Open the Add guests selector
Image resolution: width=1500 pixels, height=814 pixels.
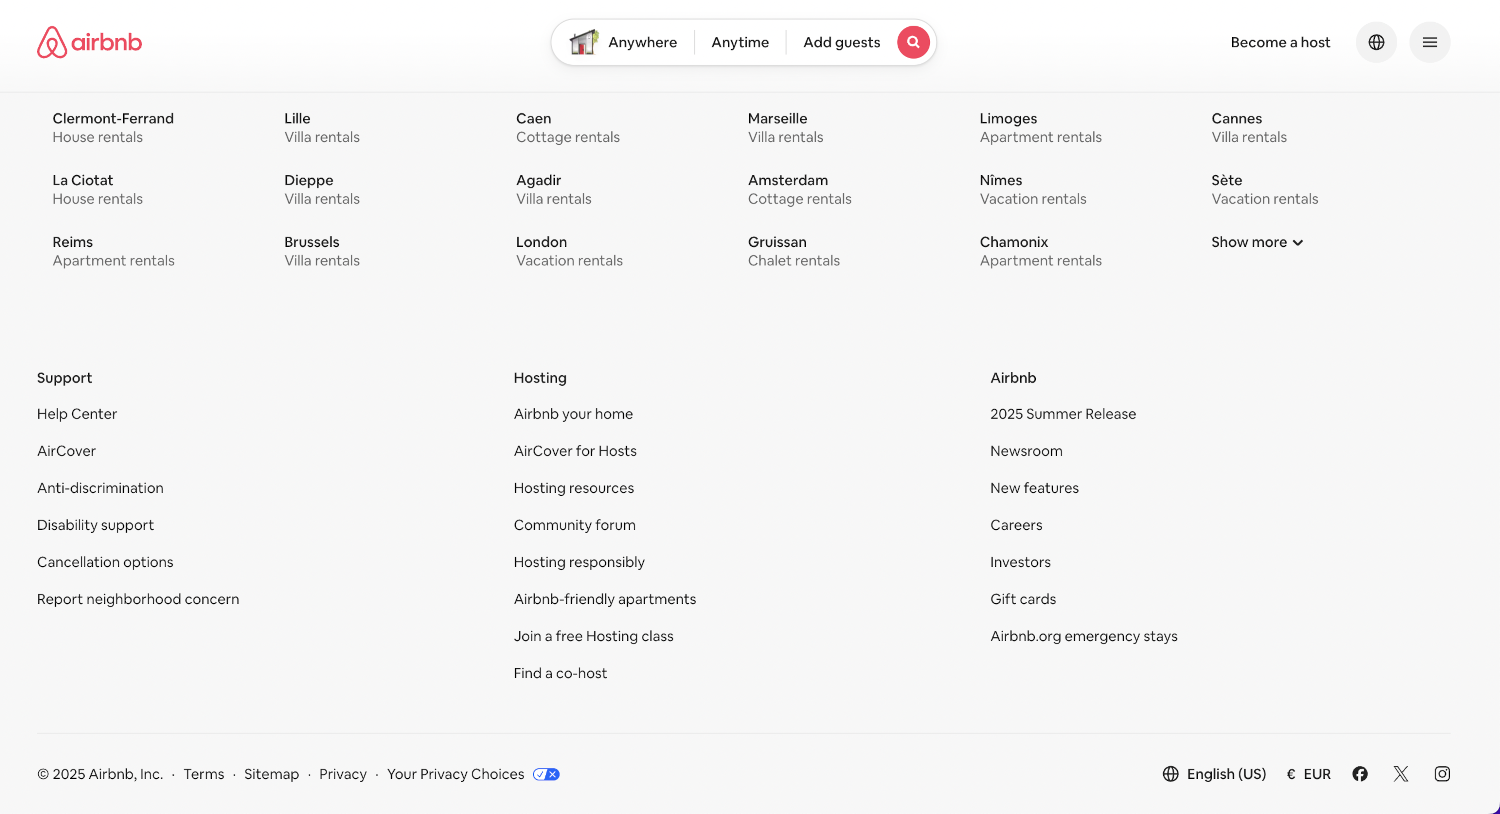pos(842,42)
